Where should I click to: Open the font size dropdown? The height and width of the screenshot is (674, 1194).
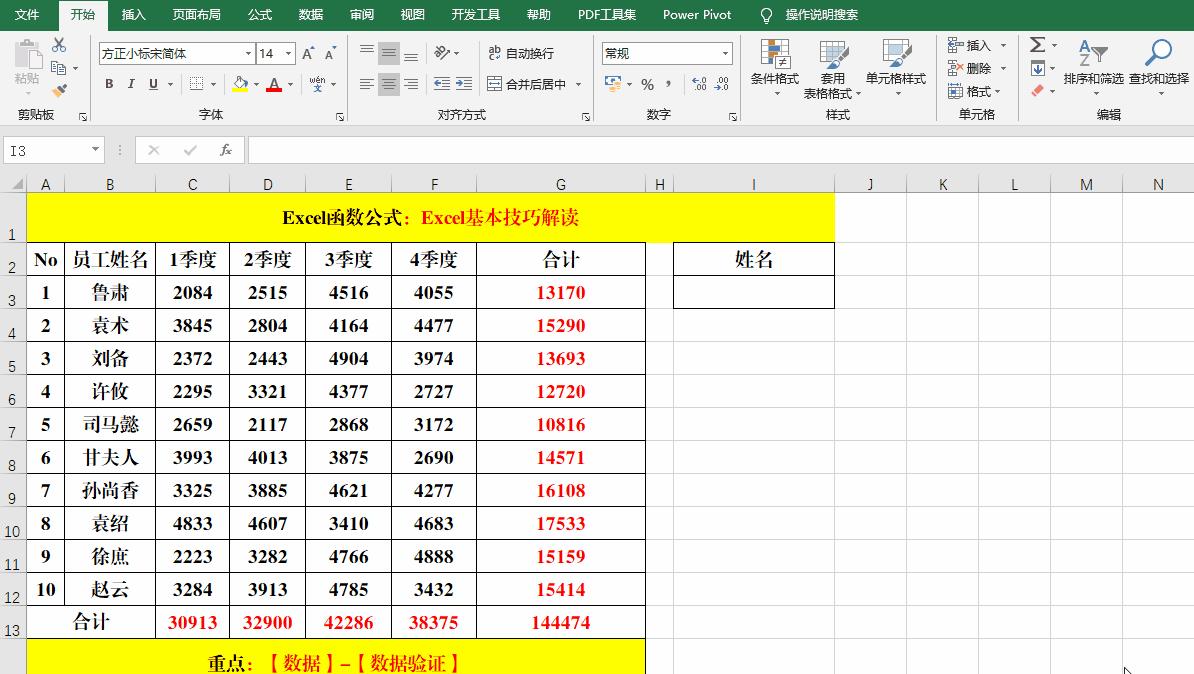pyautogui.click(x=288, y=52)
